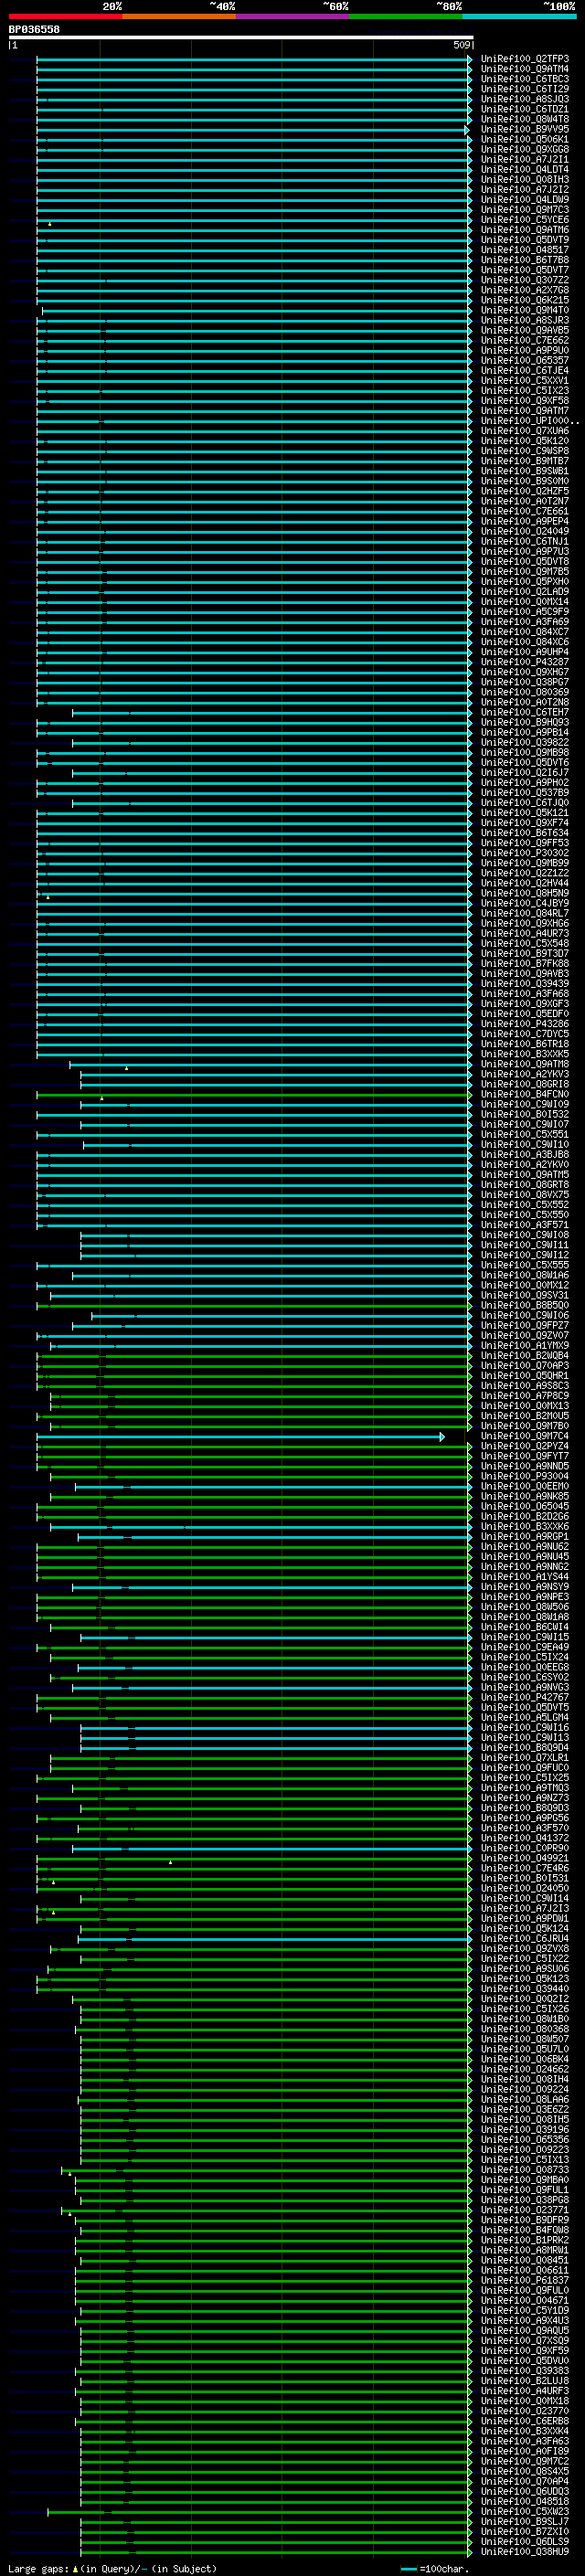Image resolution: width=585 pixels, height=2576 pixels.
Task: Select the query label BP036558
Action: click(34, 30)
